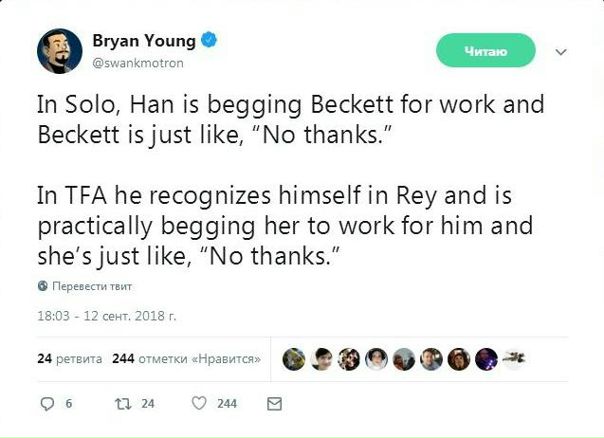This screenshot has width=604, height=438.
Task: Click the globe icon beside Перевести твит
Action: click(x=42, y=285)
